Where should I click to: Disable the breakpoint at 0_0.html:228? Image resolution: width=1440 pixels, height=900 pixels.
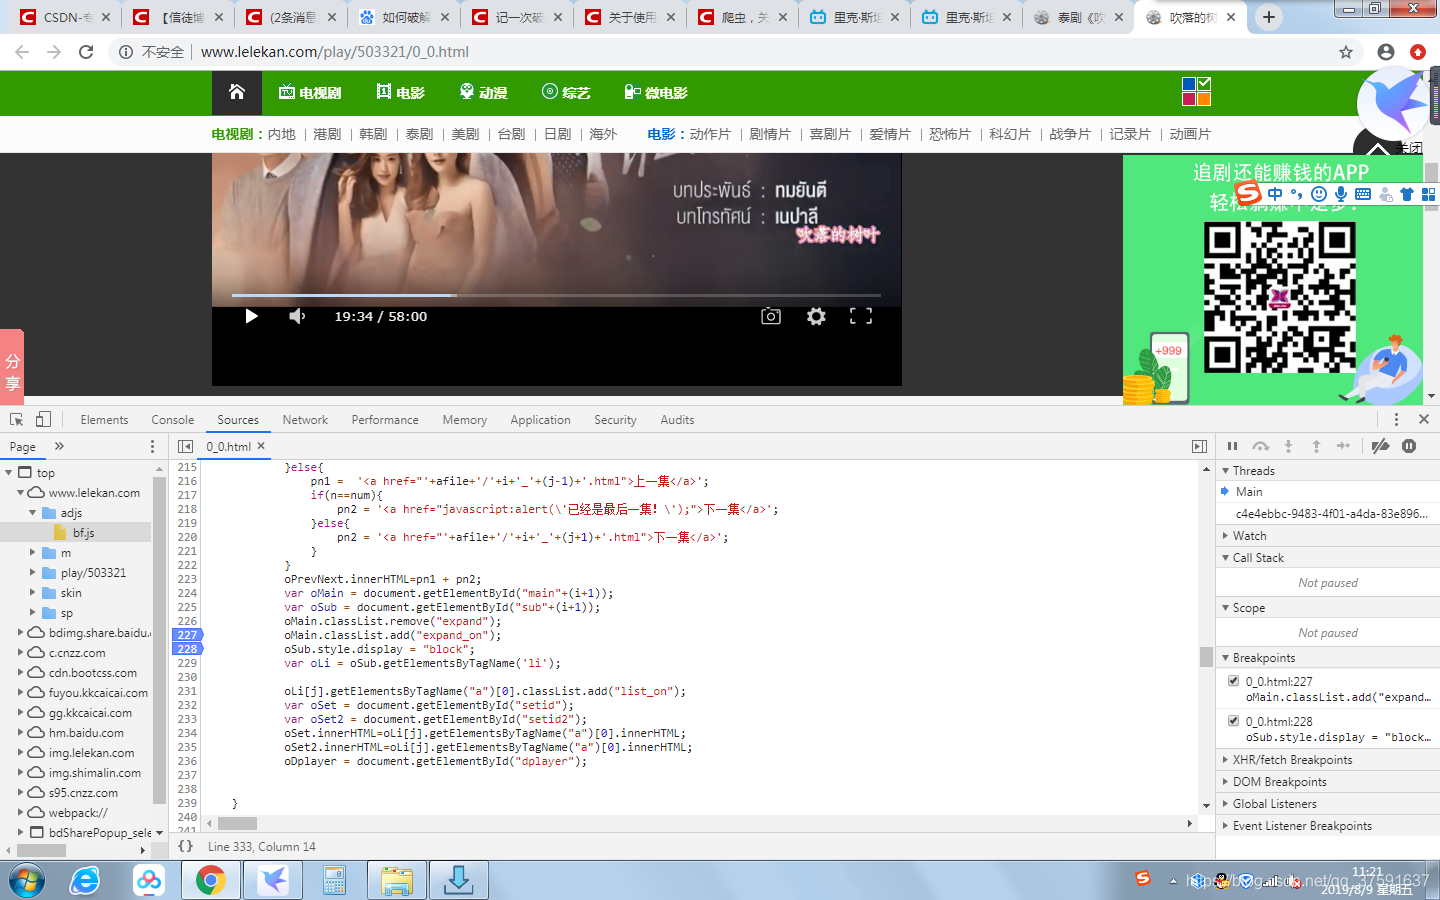pyautogui.click(x=1233, y=720)
